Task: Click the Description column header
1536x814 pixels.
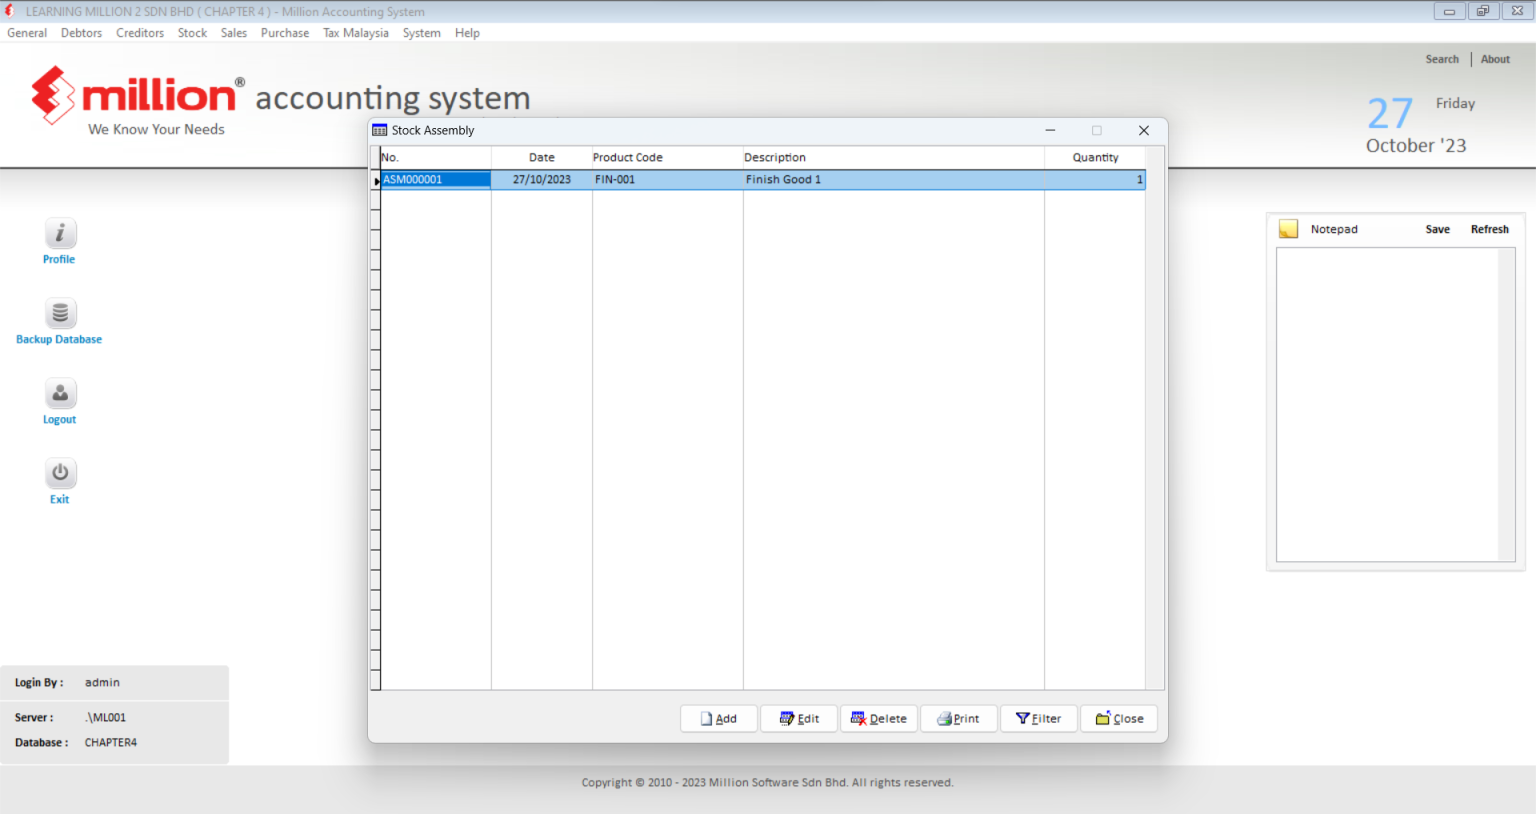Action: [894, 157]
